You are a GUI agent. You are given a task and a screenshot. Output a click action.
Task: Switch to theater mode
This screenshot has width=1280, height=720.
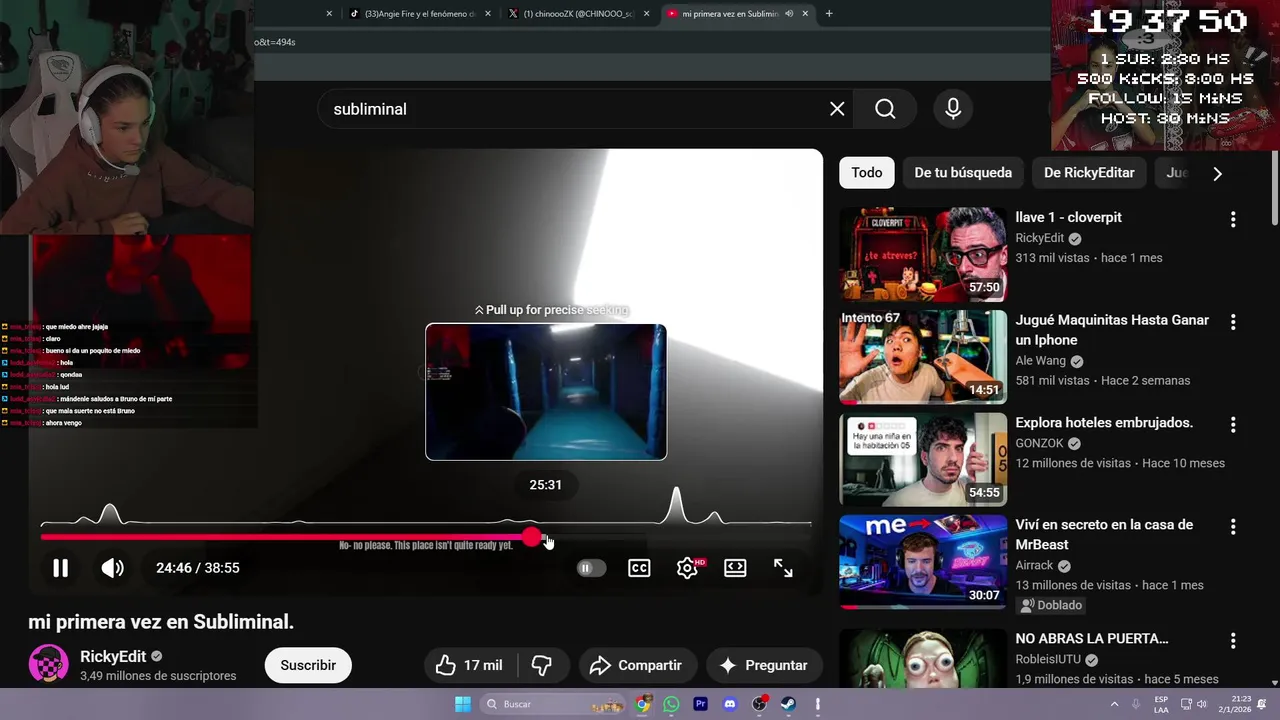pos(735,568)
